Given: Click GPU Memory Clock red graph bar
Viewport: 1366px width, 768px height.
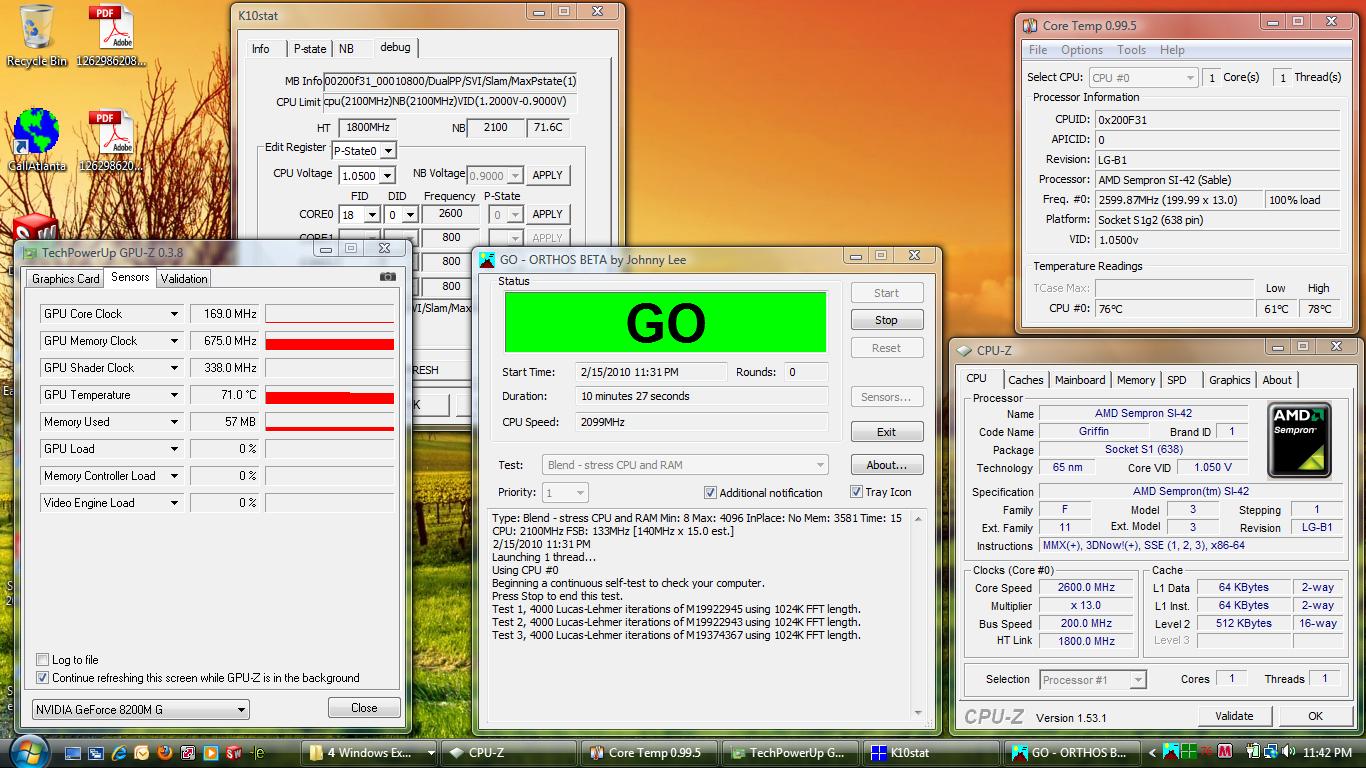Looking at the screenshot, I should pos(329,341).
